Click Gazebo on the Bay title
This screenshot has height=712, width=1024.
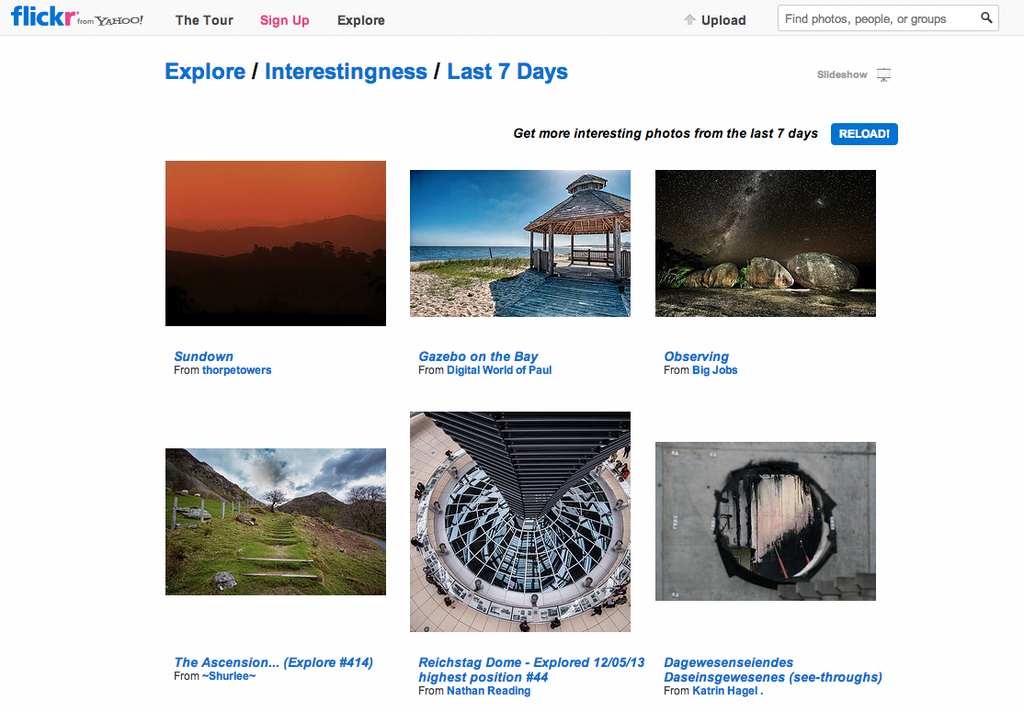click(478, 357)
